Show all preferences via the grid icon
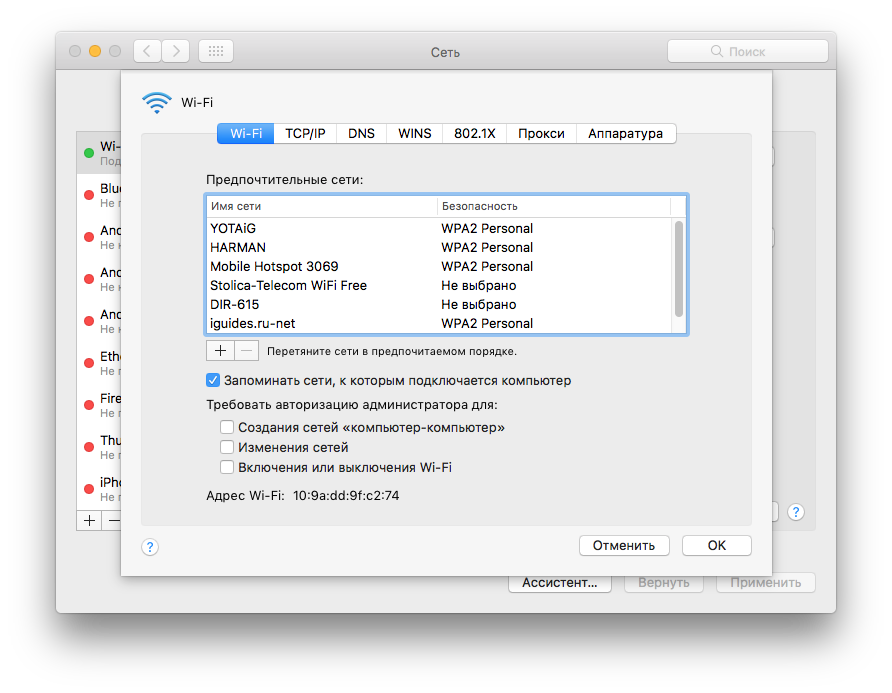The image size is (892, 693). click(216, 51)
